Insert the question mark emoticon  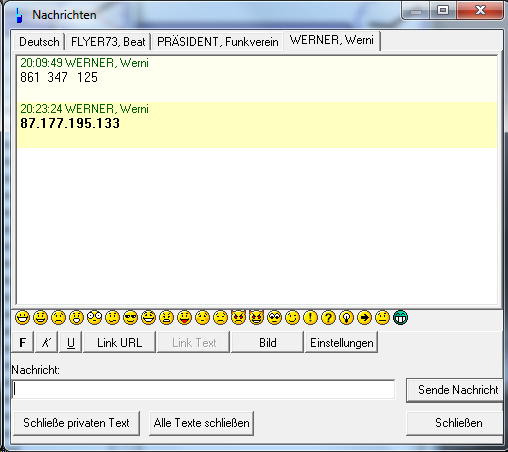(x=328, y=318)
